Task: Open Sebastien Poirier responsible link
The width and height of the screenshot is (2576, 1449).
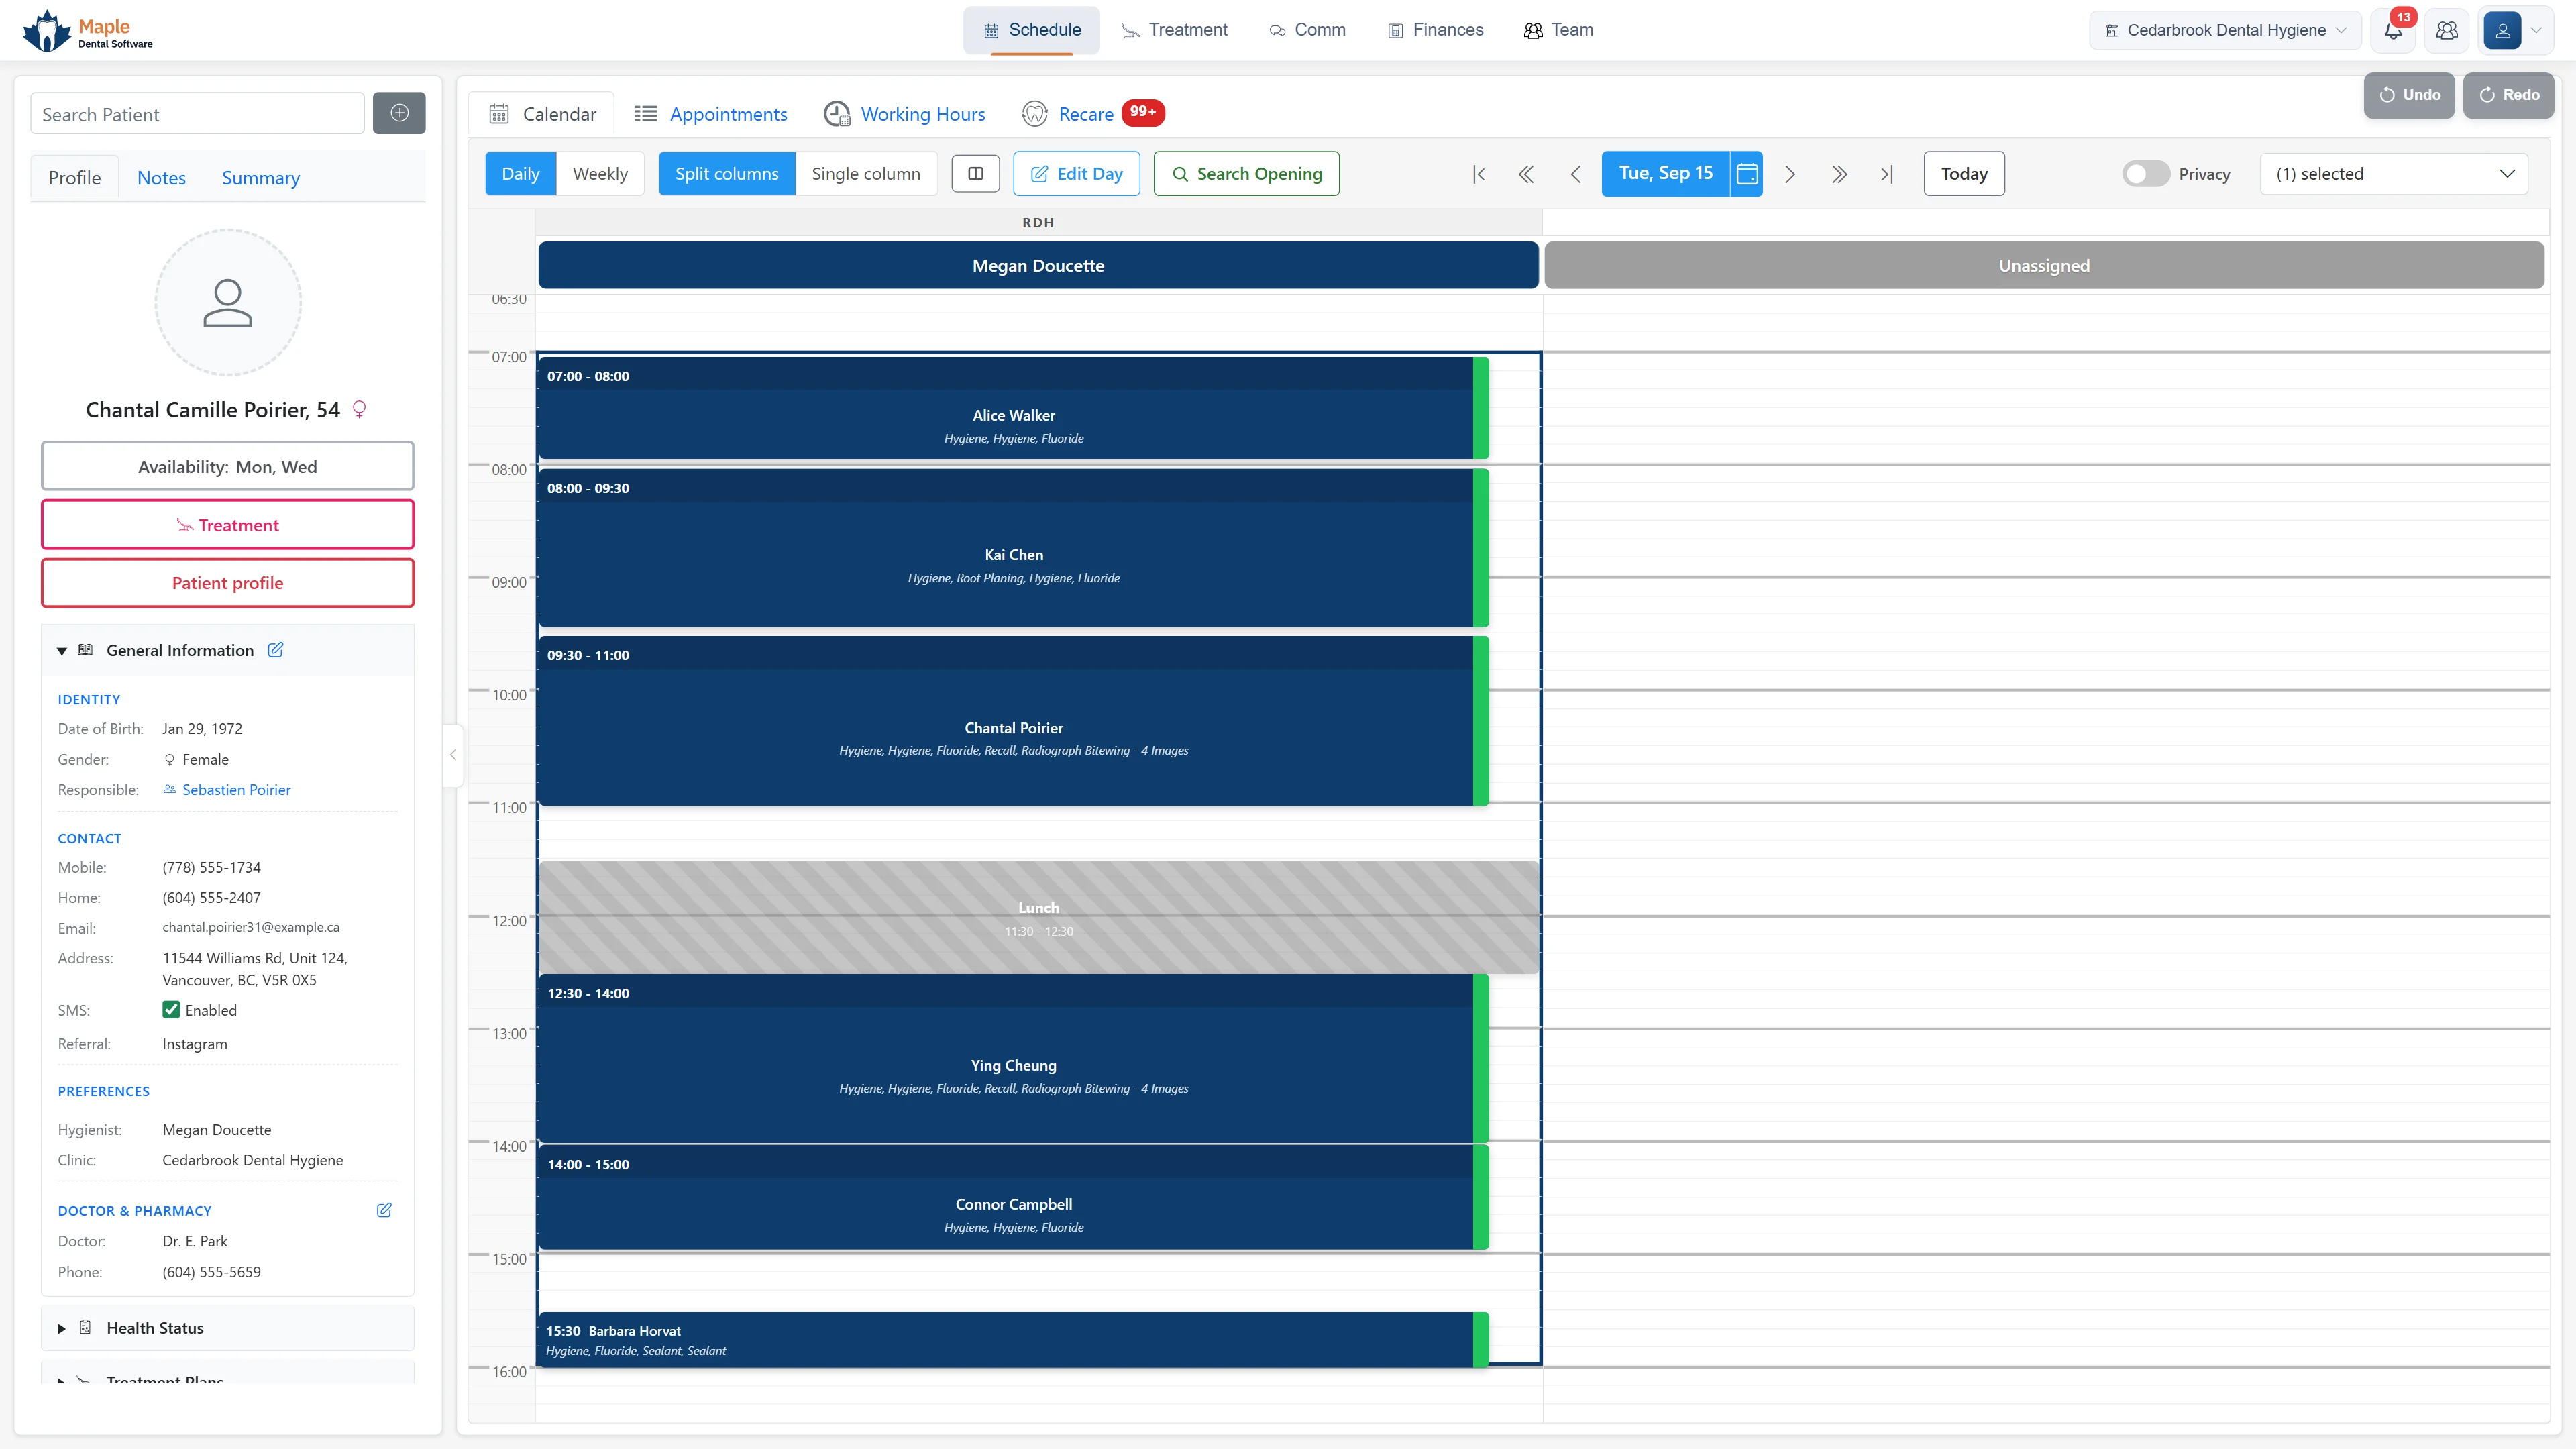Action: tap(236, 790)
